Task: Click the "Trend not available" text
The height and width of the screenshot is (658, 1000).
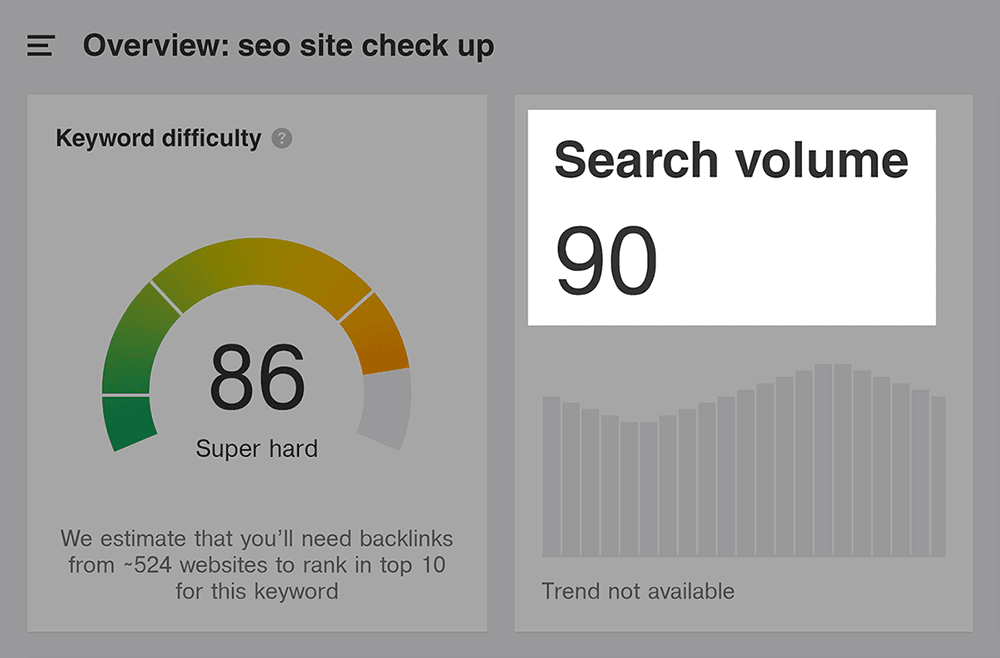Action: pos(638,591)
